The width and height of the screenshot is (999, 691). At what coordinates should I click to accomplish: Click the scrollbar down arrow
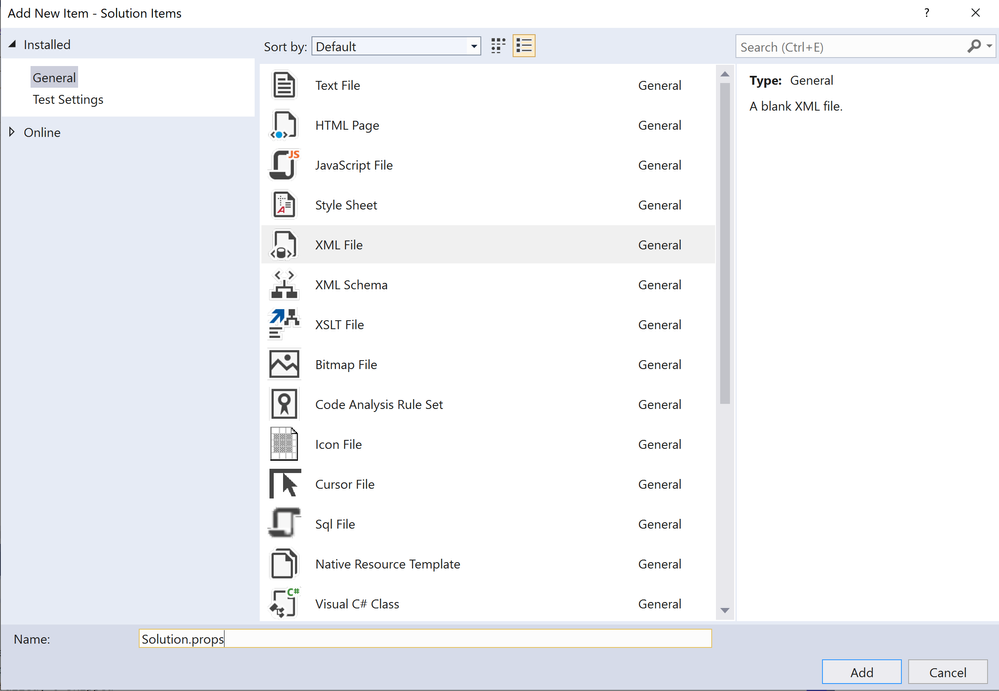(x=725, y=610)
